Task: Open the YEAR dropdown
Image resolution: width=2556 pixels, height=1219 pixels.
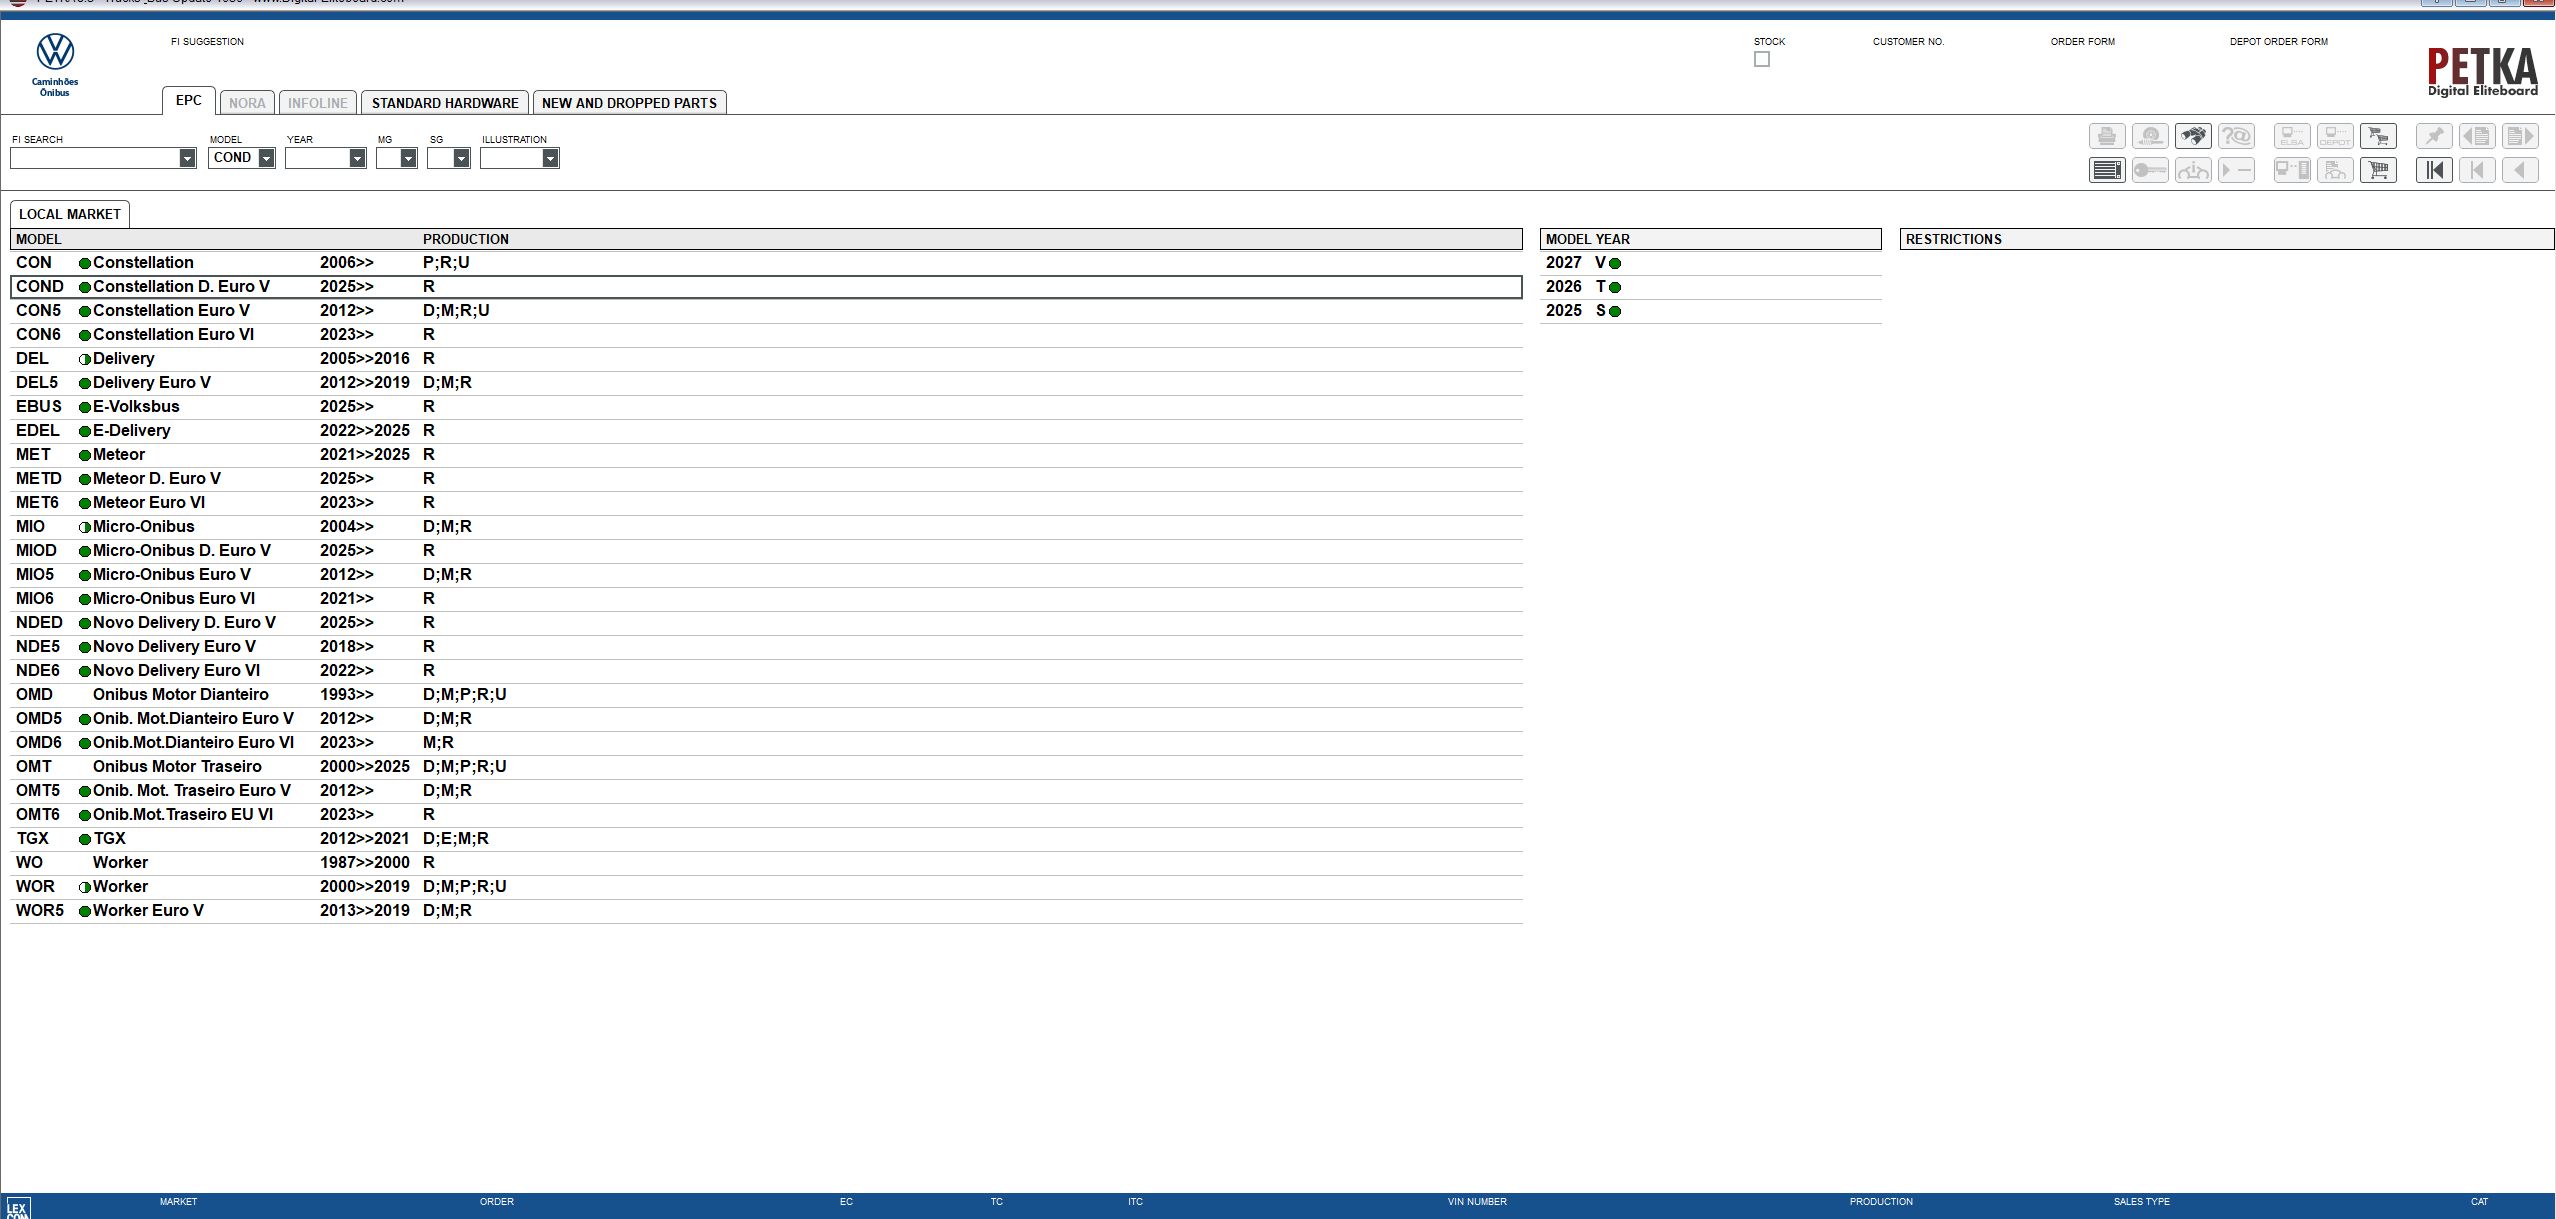Action: coord(357,157)
